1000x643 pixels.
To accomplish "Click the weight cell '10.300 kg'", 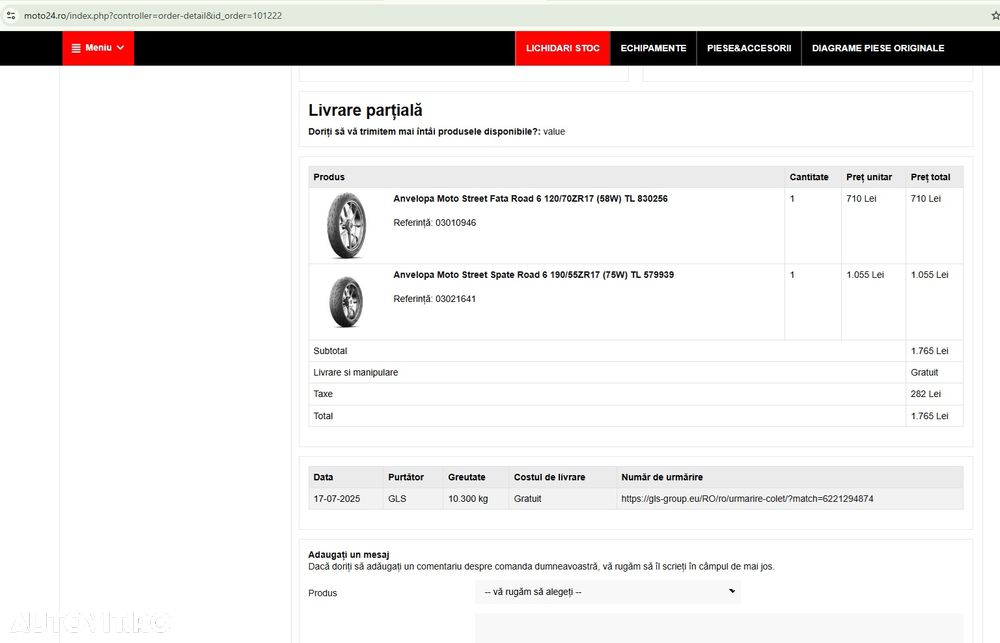I will (468, 499).
